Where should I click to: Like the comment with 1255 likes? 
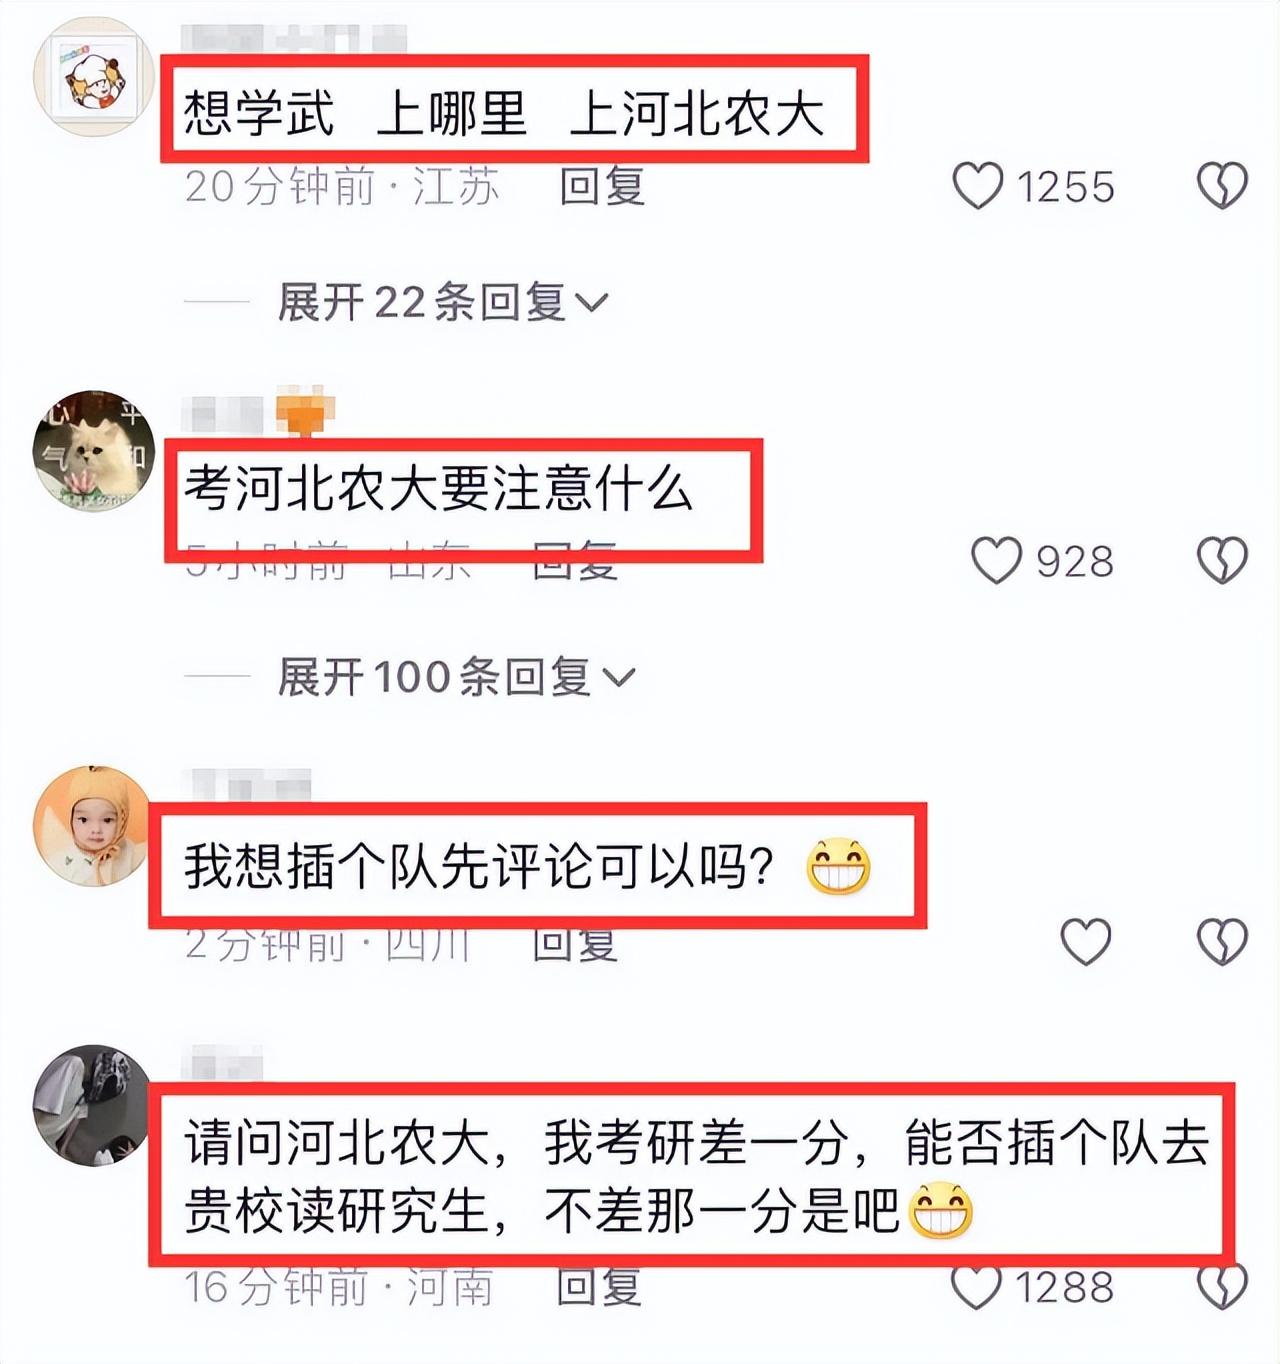pos(977,186)
